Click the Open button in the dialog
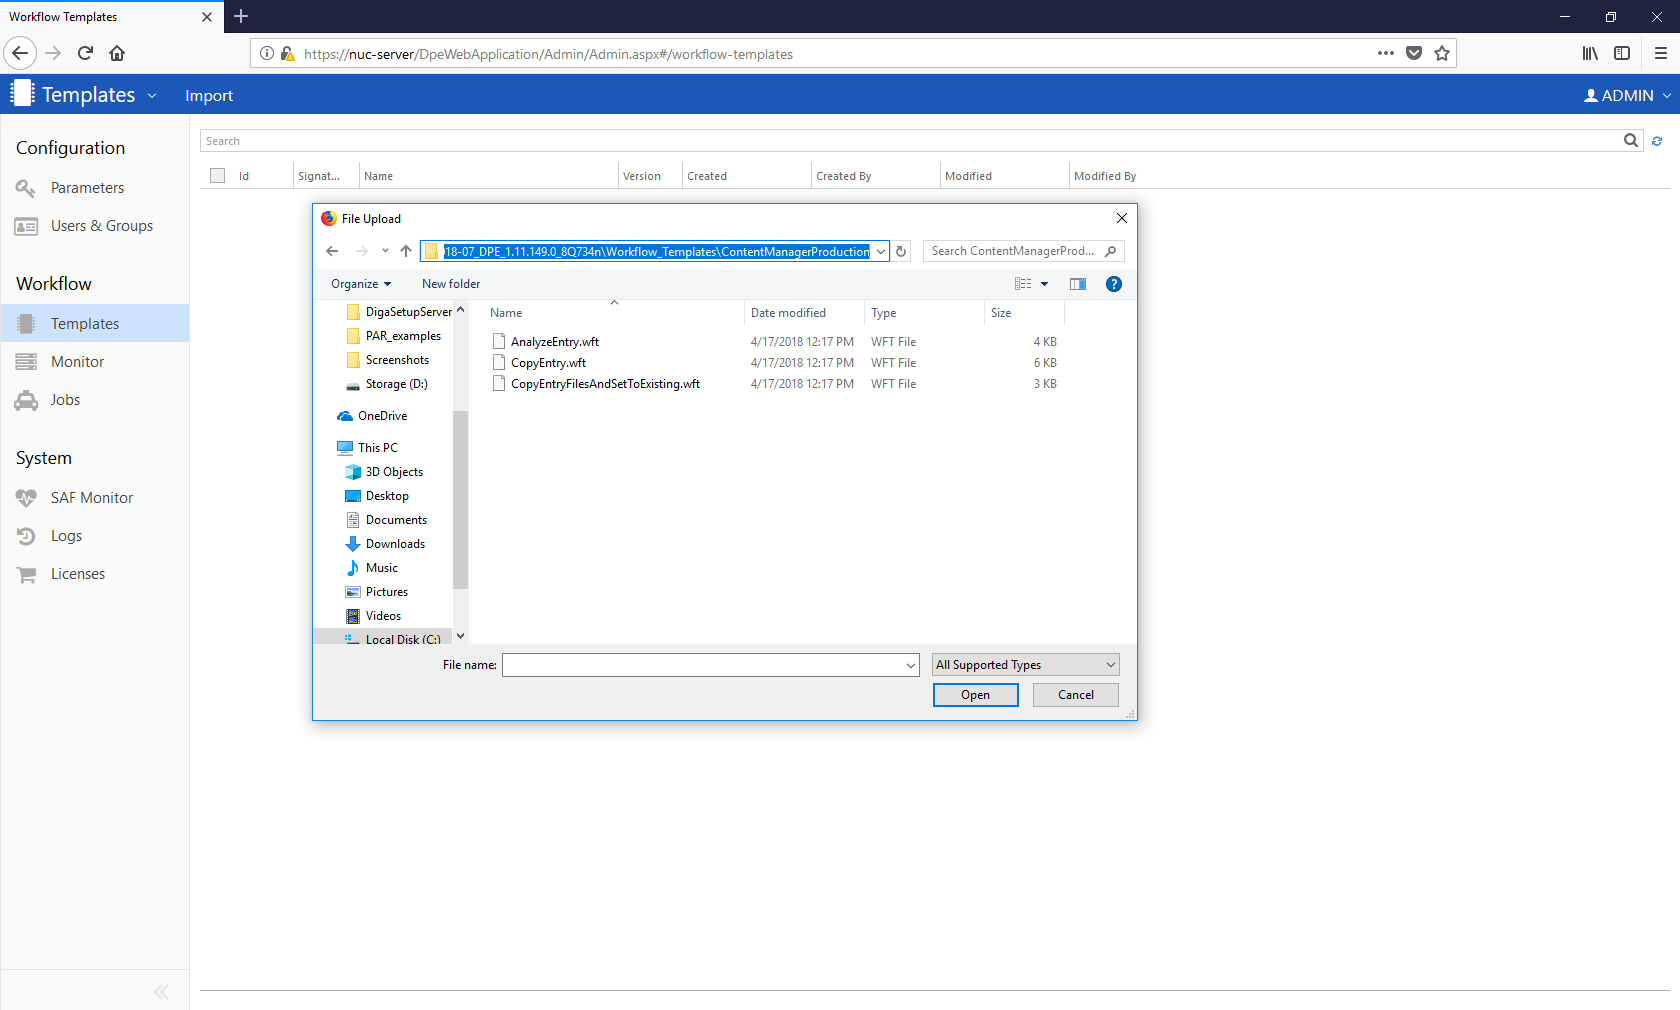Viewport: 1680px width, 1010px height. tap(975, 695)
